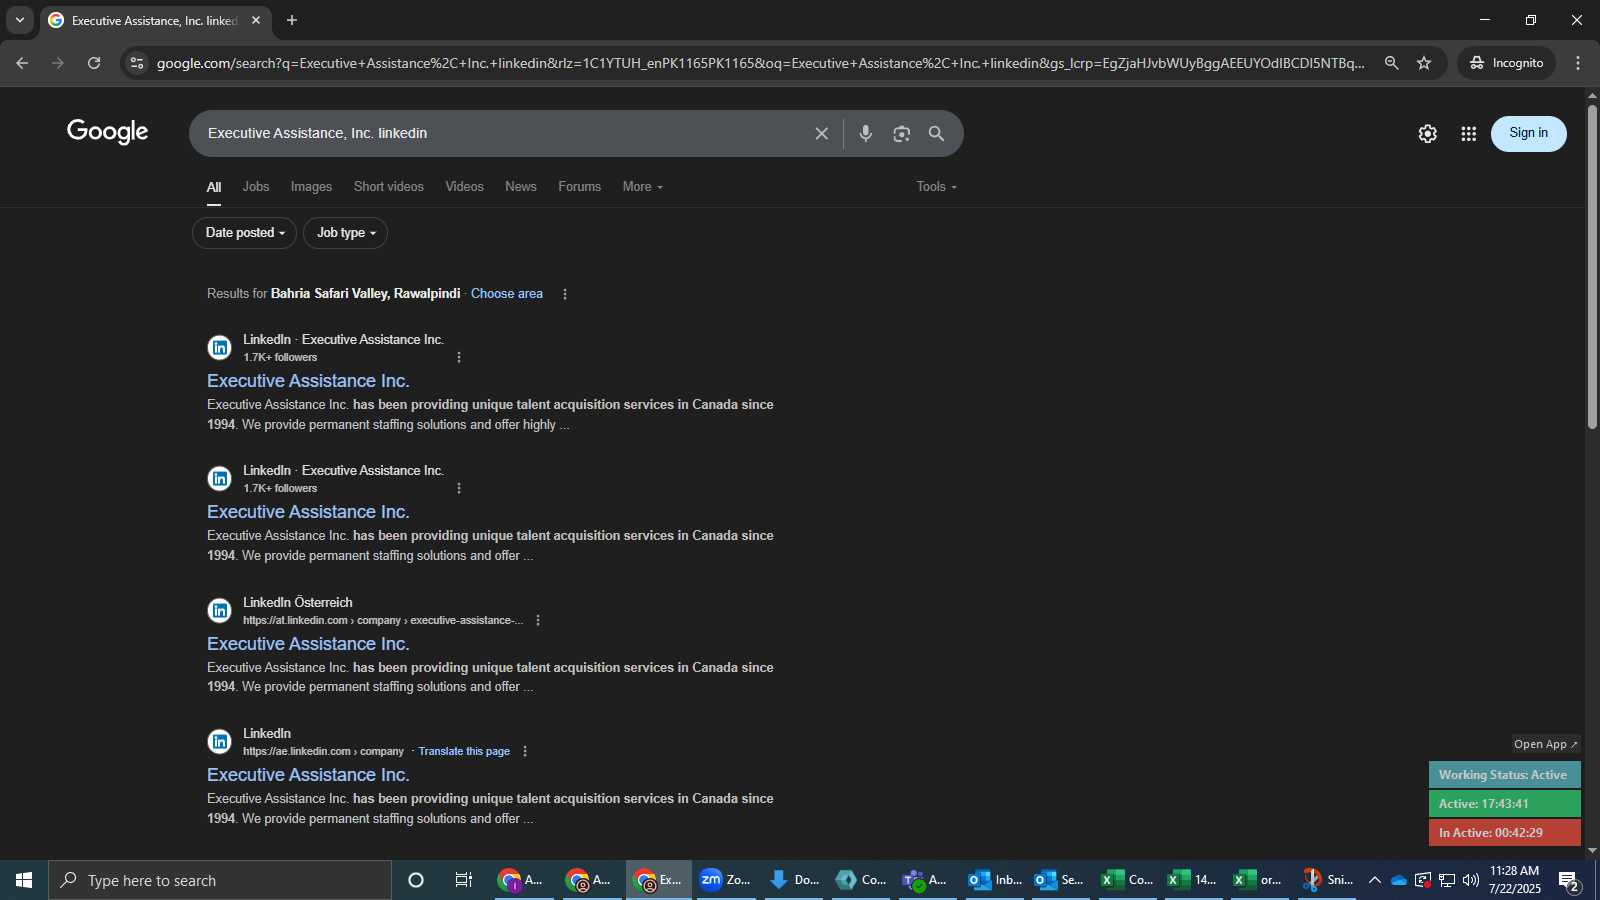Open the notification center icon
The image size is (1600, 900).
1570,881
